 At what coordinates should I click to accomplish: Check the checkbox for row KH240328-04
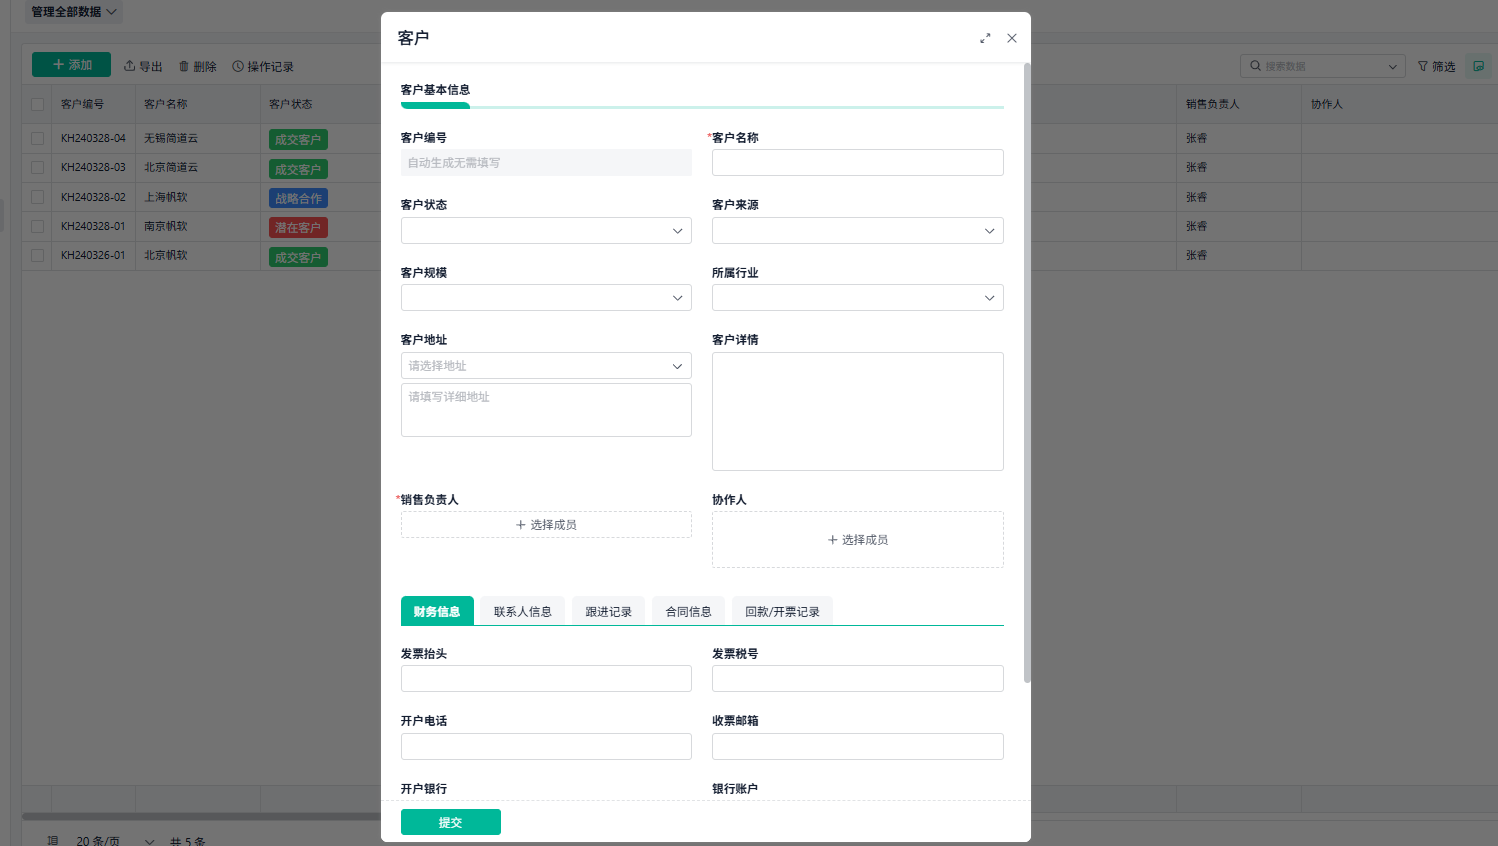coord(36,138)
